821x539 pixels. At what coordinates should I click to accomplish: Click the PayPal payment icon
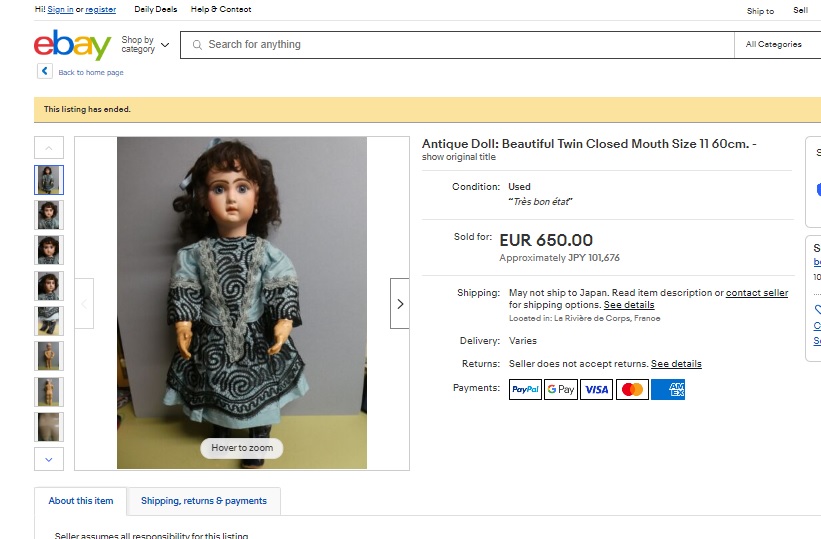pyautogui.click(x=525, y=389)
